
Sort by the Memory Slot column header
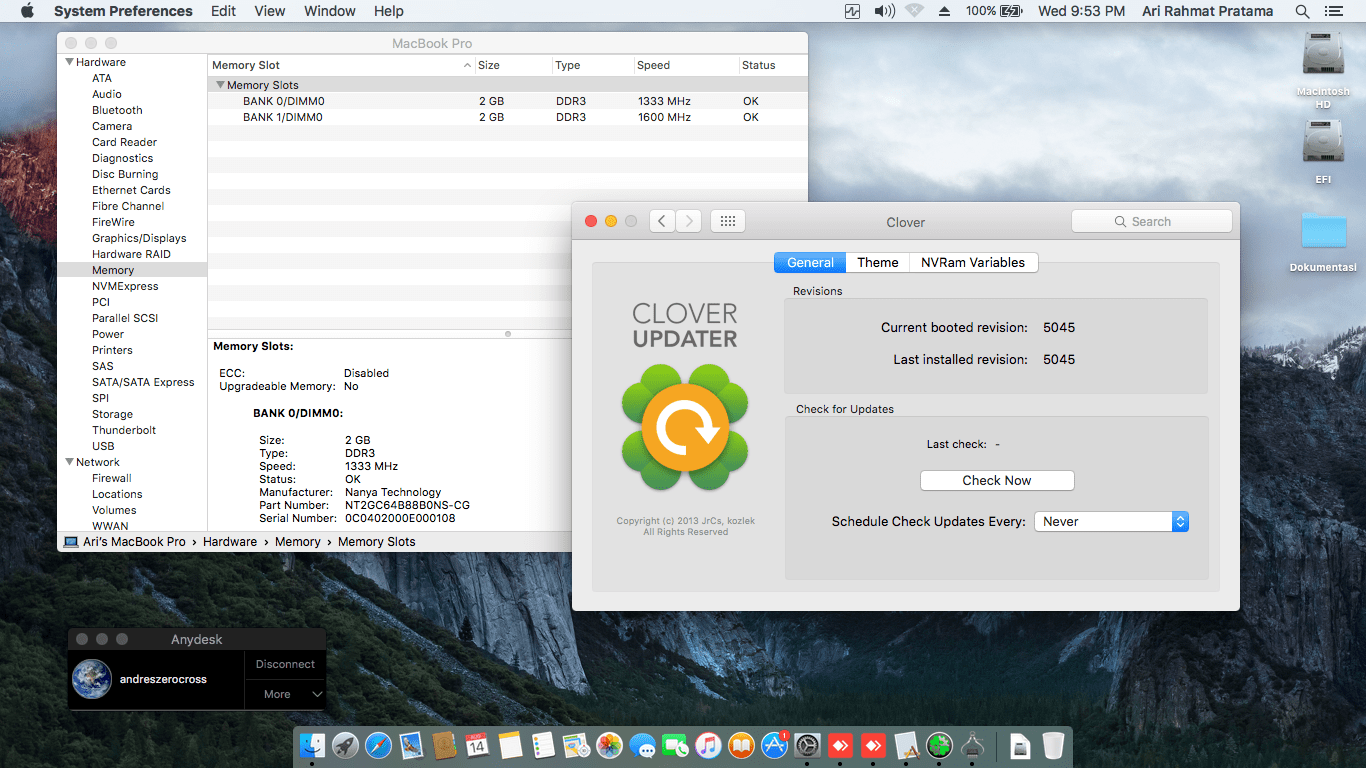[342, 65]
